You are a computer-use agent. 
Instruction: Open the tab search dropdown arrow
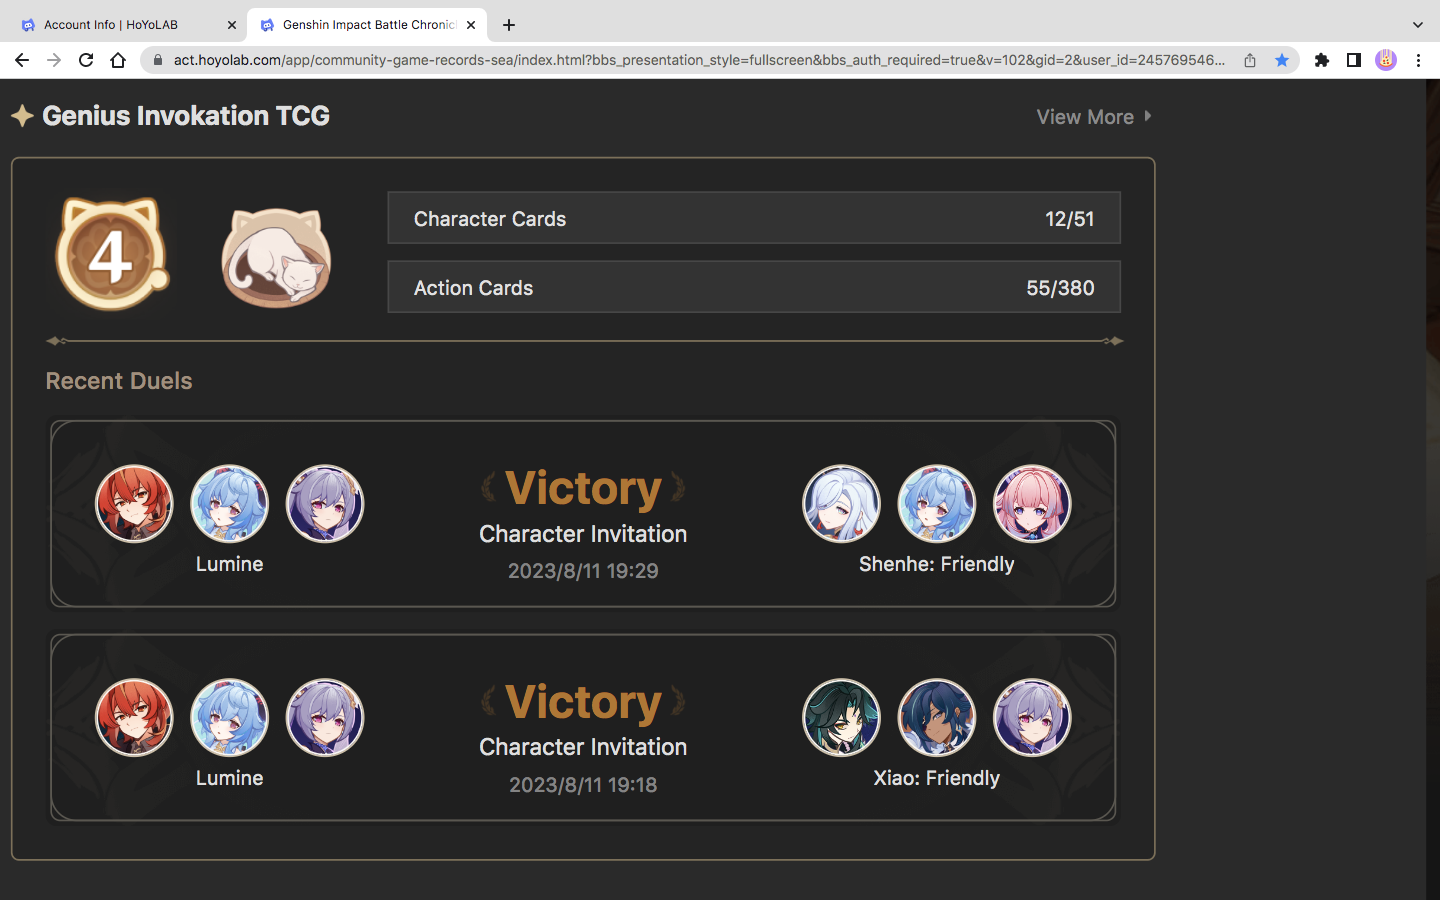pyautogui.click(x=1417, y=25)
